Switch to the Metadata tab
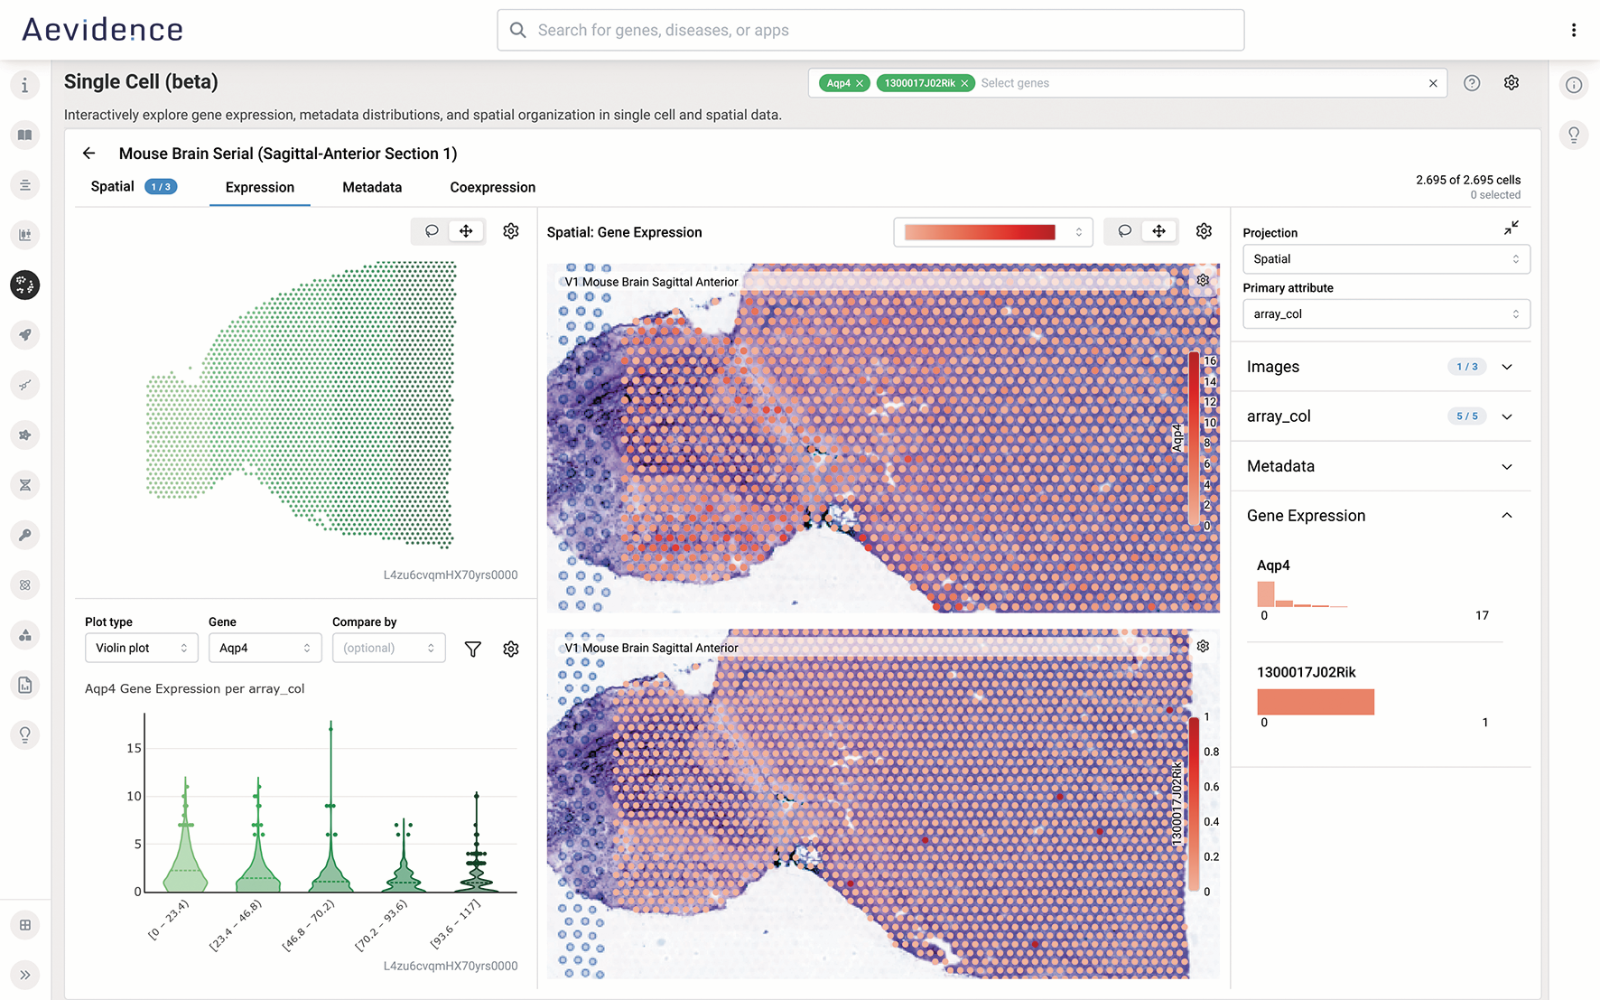The width and height of the screenshot is (1600, 1000). click(372, 187)
